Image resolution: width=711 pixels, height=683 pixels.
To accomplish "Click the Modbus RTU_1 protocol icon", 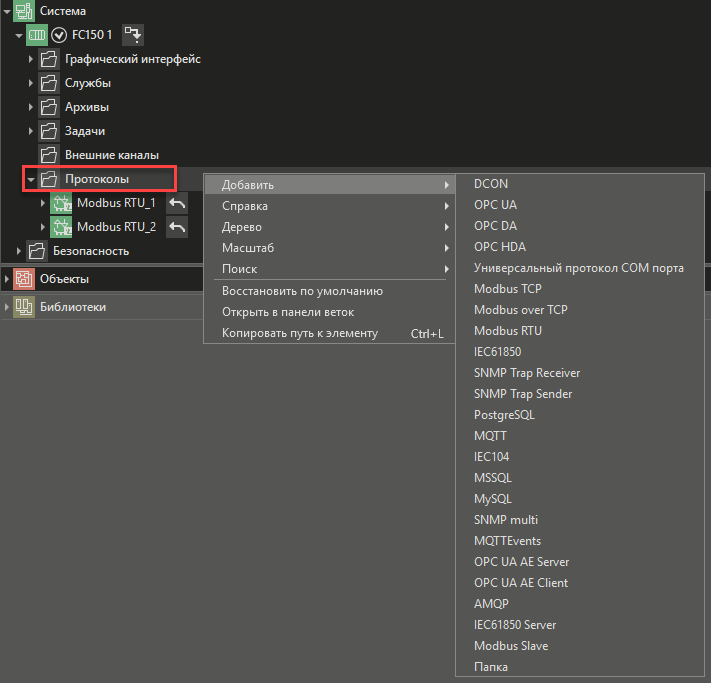I will coord(61,203).
